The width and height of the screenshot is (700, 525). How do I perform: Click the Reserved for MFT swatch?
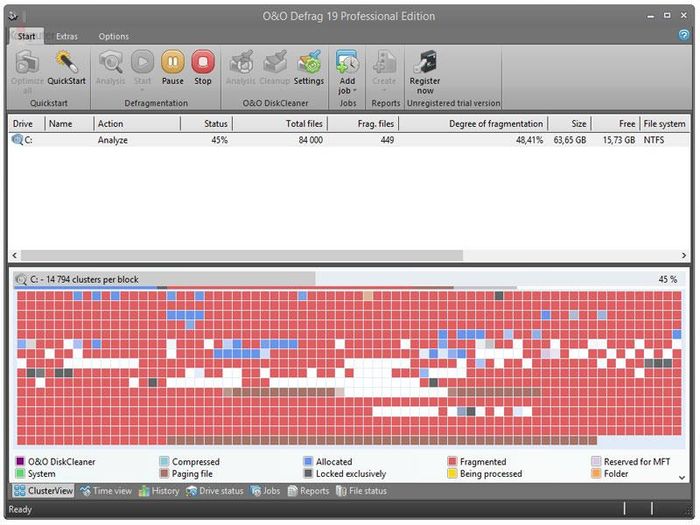tap(596, 461)
